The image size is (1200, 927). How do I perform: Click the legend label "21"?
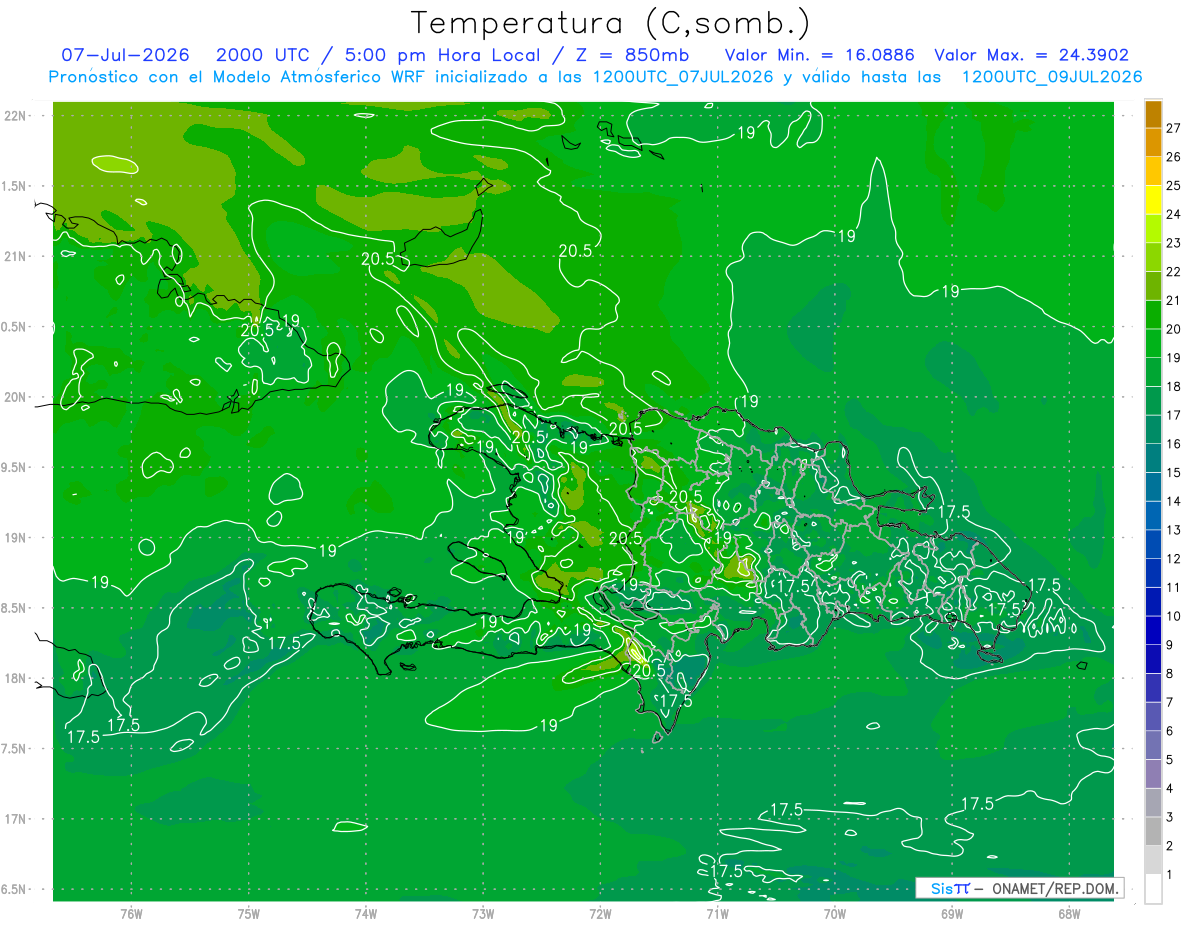click(x=1174, y=300)
